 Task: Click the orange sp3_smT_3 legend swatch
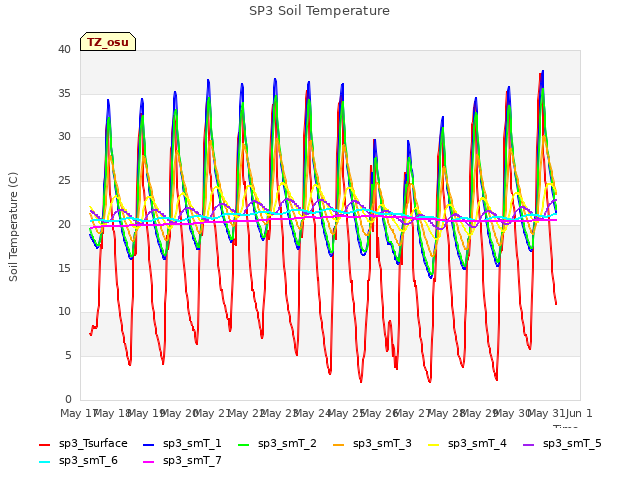[x=339, y=444]
